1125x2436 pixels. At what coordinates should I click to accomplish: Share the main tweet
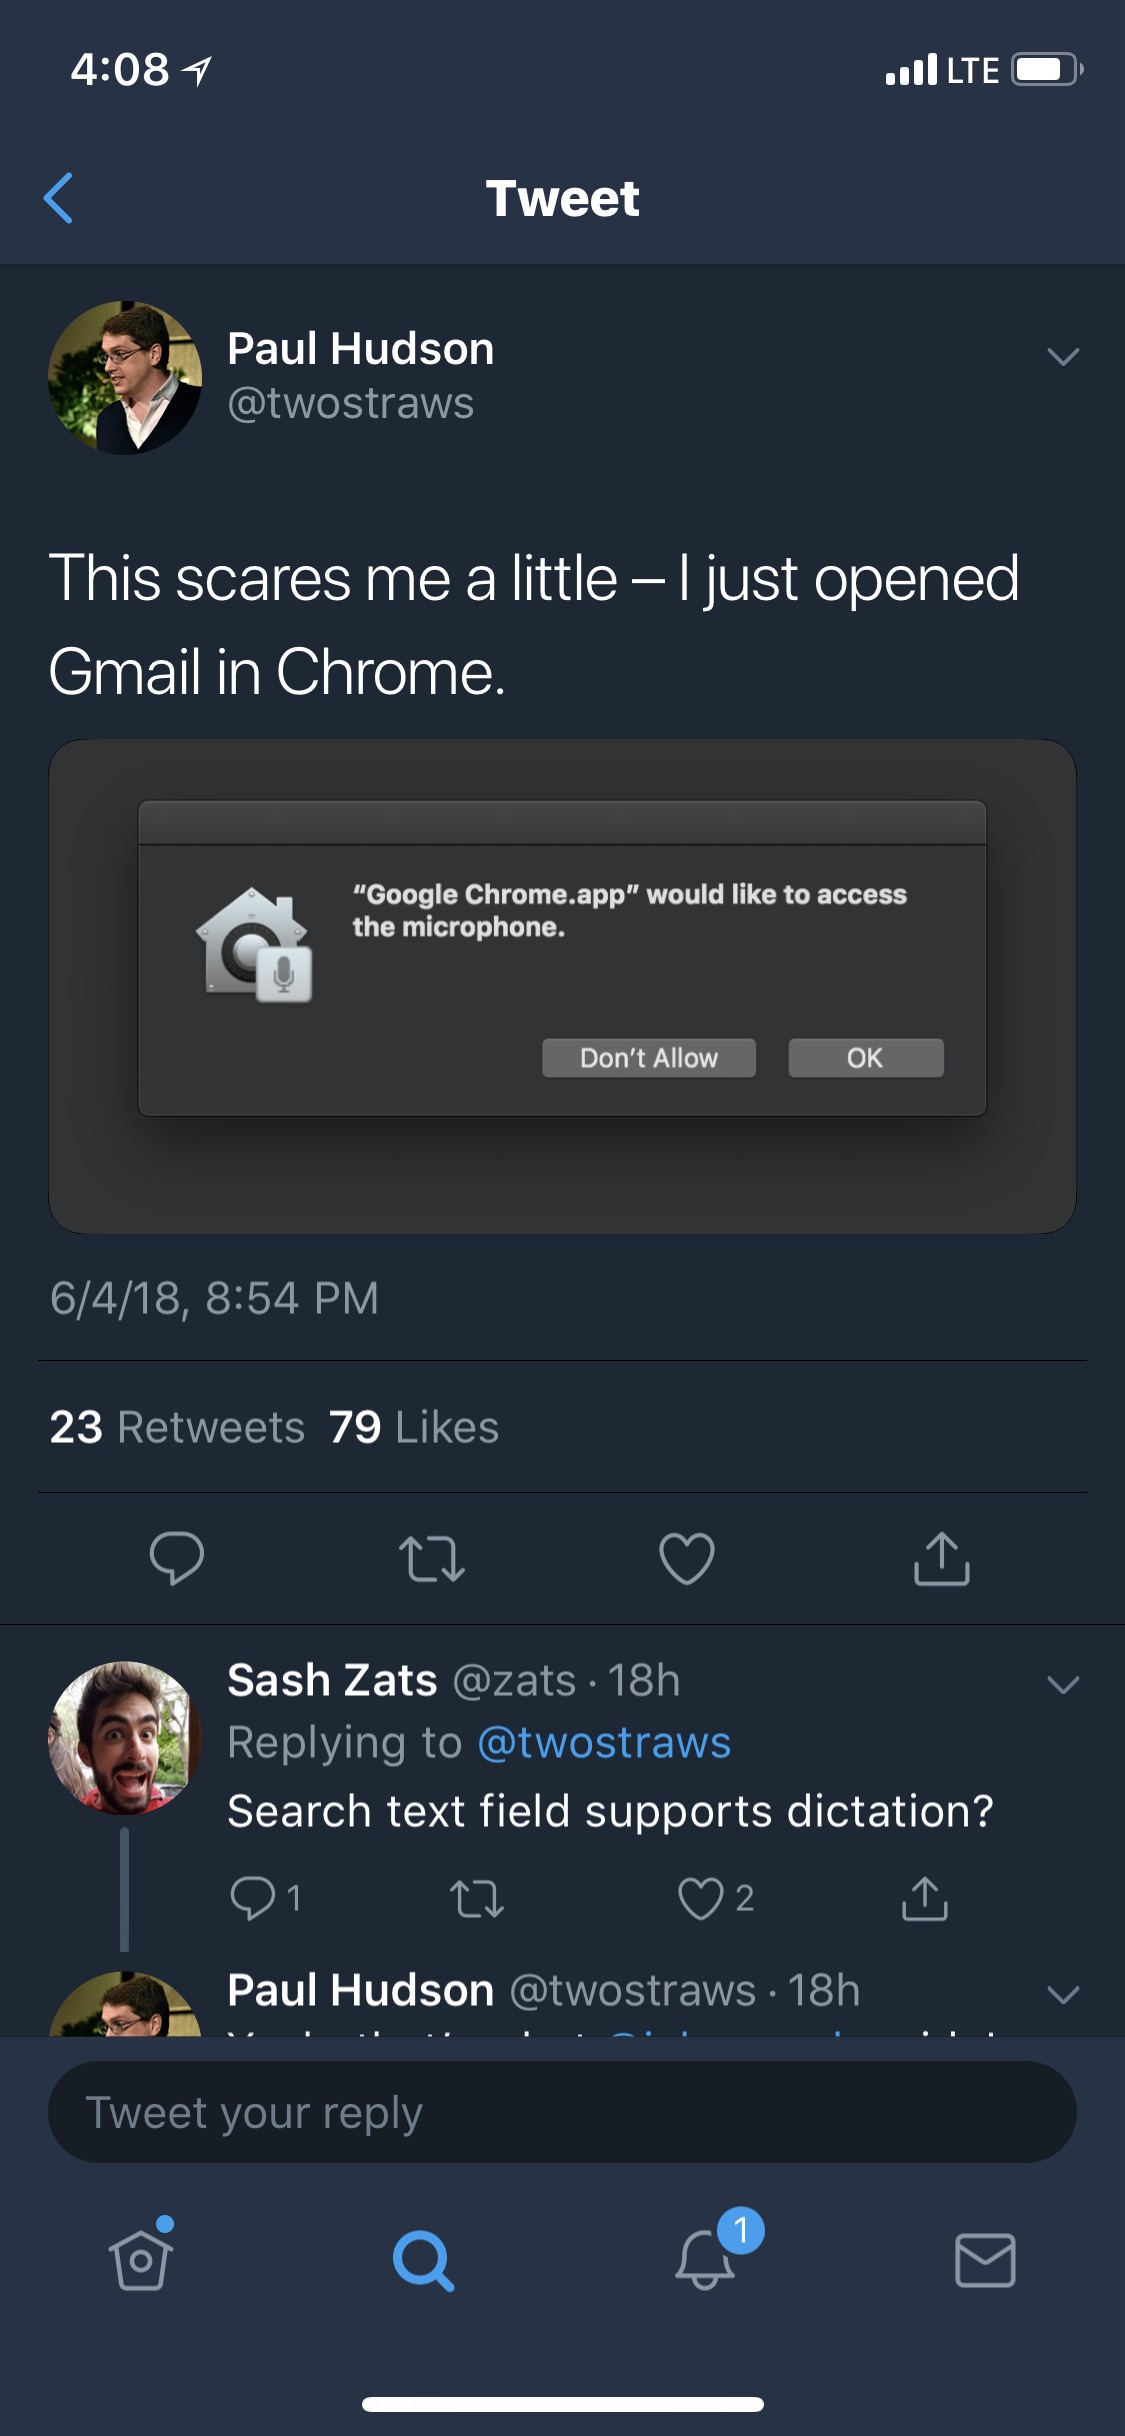click(942, 1558)
